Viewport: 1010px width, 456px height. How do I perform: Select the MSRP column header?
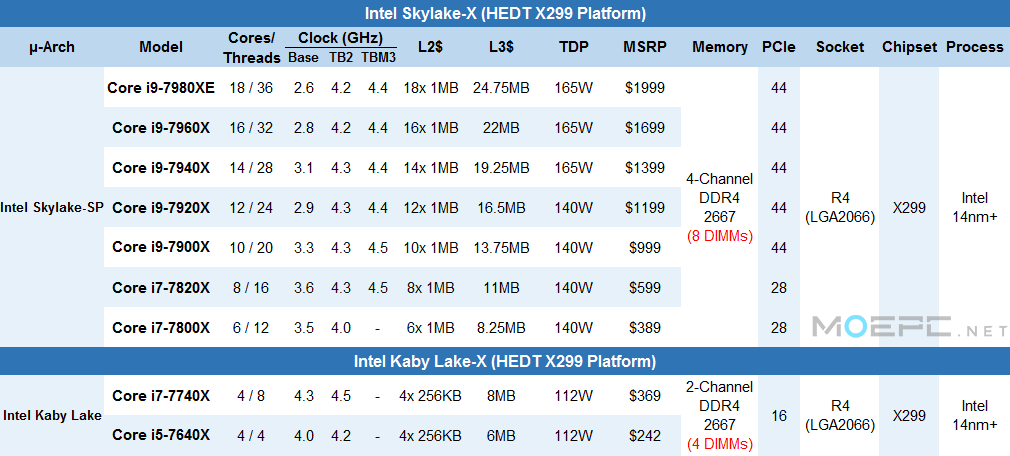[x=644, y=47]
